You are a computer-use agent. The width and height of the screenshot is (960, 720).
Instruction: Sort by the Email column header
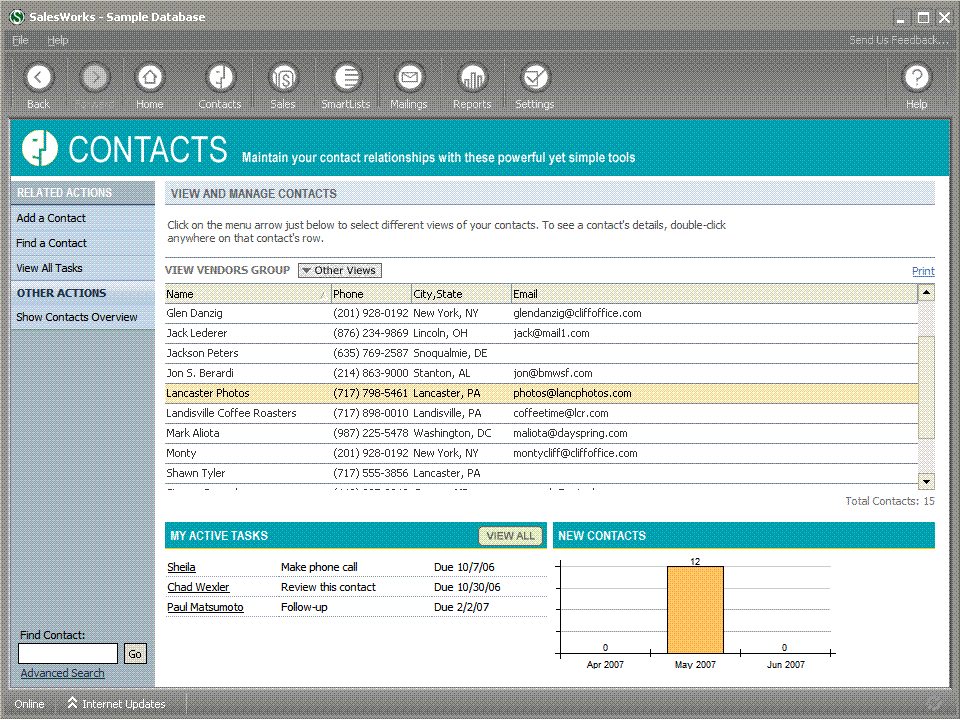714,294
